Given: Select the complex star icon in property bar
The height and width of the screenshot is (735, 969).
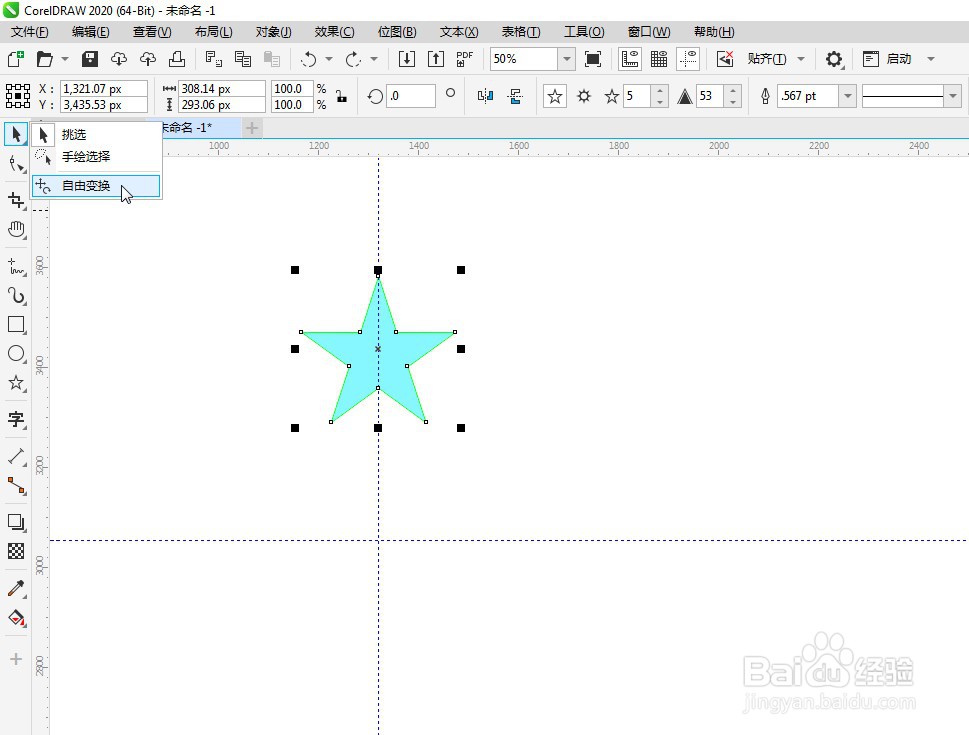Looking at the screenshot, I should click(x=584, y=96).
